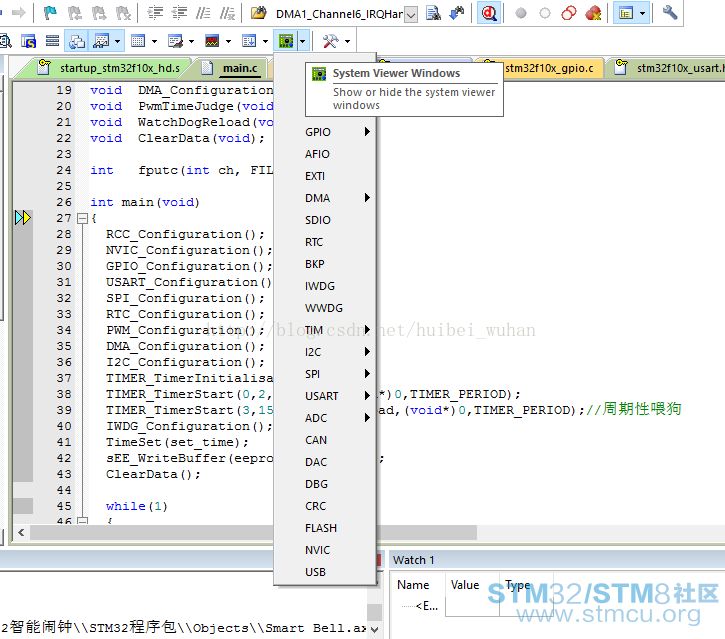Screen dimensions: 725x639
Task: Toggle the Project window button
Action: point(626,13)
